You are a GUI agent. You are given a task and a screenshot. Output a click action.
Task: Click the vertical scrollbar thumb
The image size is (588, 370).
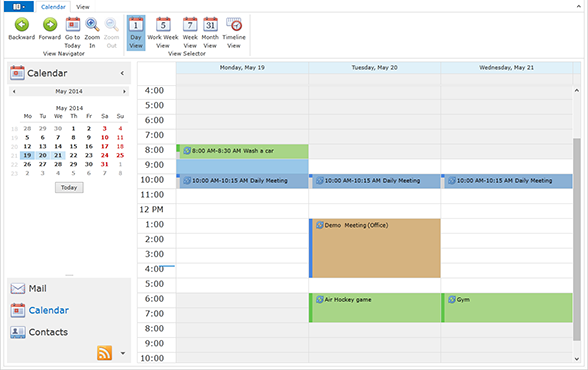[577, 240]
